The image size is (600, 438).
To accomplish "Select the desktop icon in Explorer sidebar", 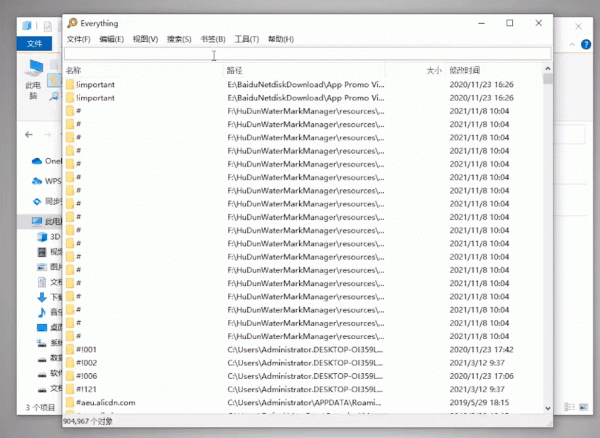I will click(x=42, y=327).
